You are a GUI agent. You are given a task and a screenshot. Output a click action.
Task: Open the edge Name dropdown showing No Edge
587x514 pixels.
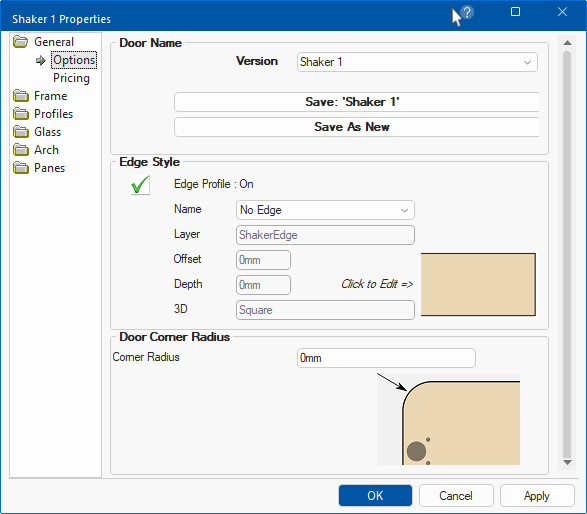point(325,210)
